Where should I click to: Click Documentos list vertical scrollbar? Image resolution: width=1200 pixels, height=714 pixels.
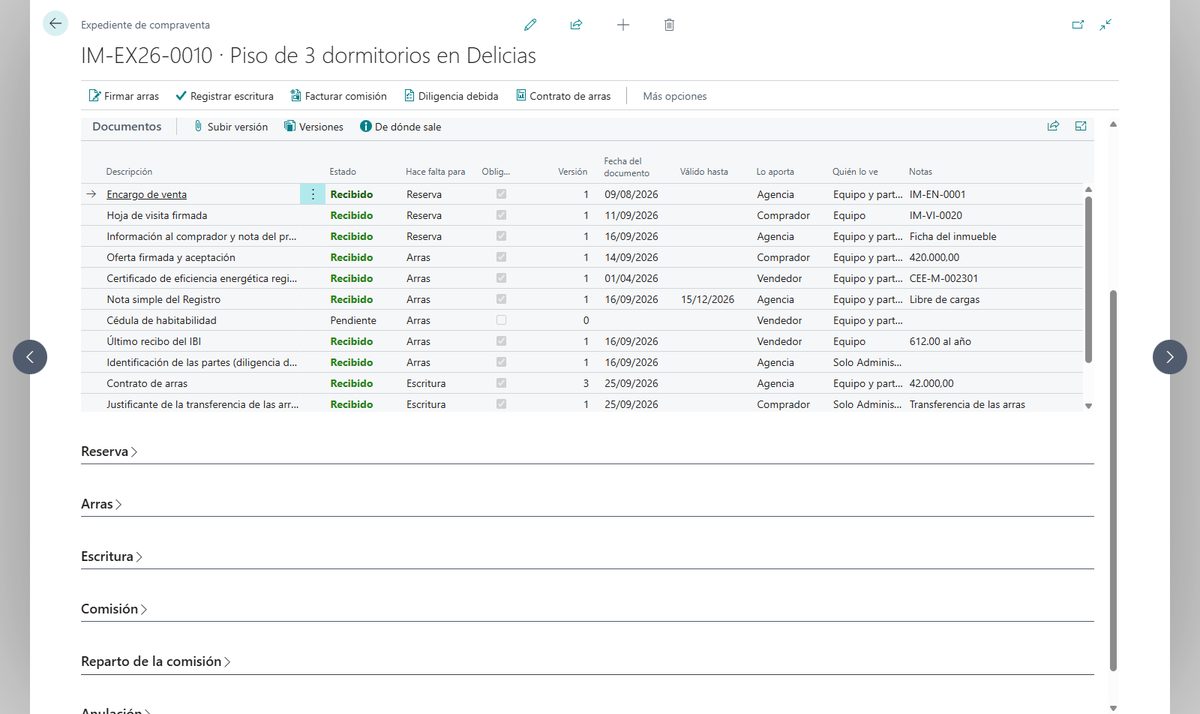[1089, 279]
